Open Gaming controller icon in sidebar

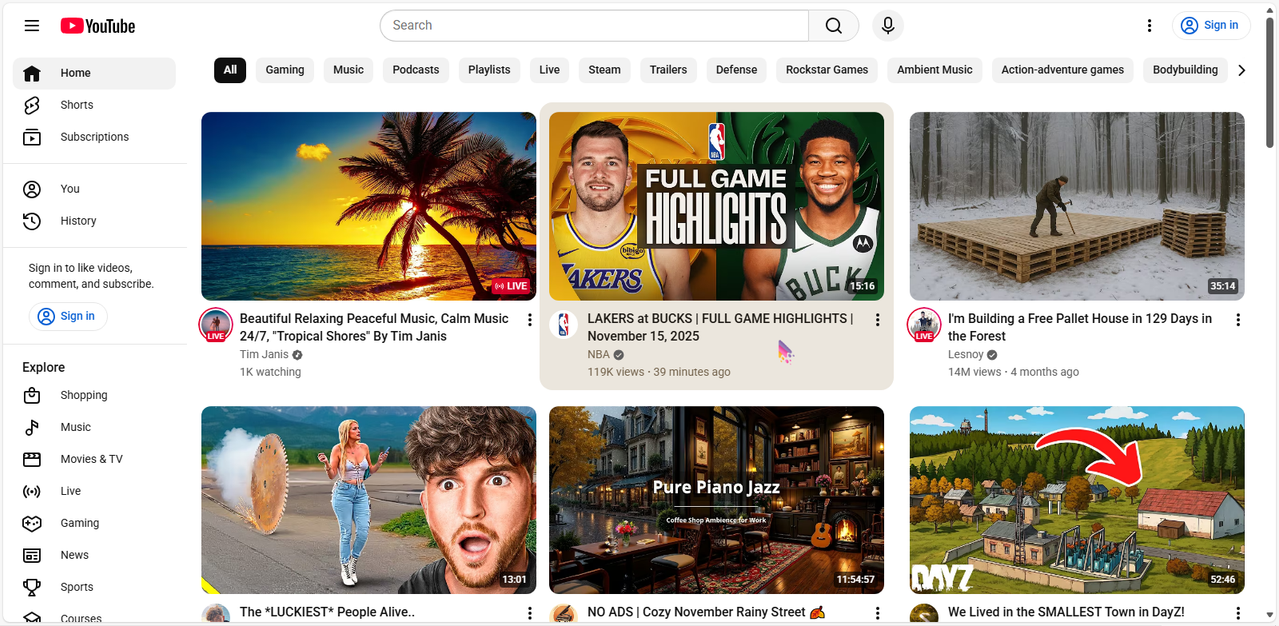[32, 523]
